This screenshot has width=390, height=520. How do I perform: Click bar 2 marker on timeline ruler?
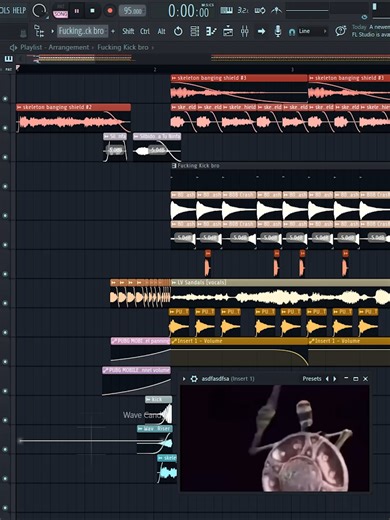coord(155,70)
